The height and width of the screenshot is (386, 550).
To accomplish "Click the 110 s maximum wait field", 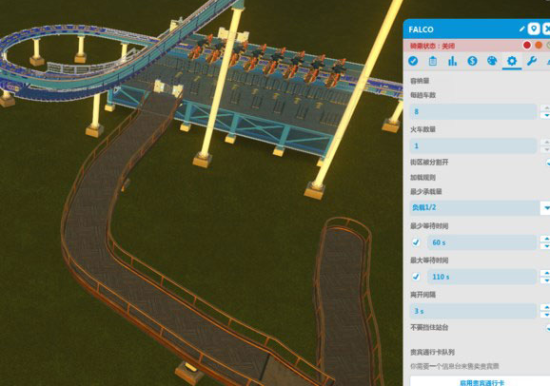I will [x=482, y=277].
